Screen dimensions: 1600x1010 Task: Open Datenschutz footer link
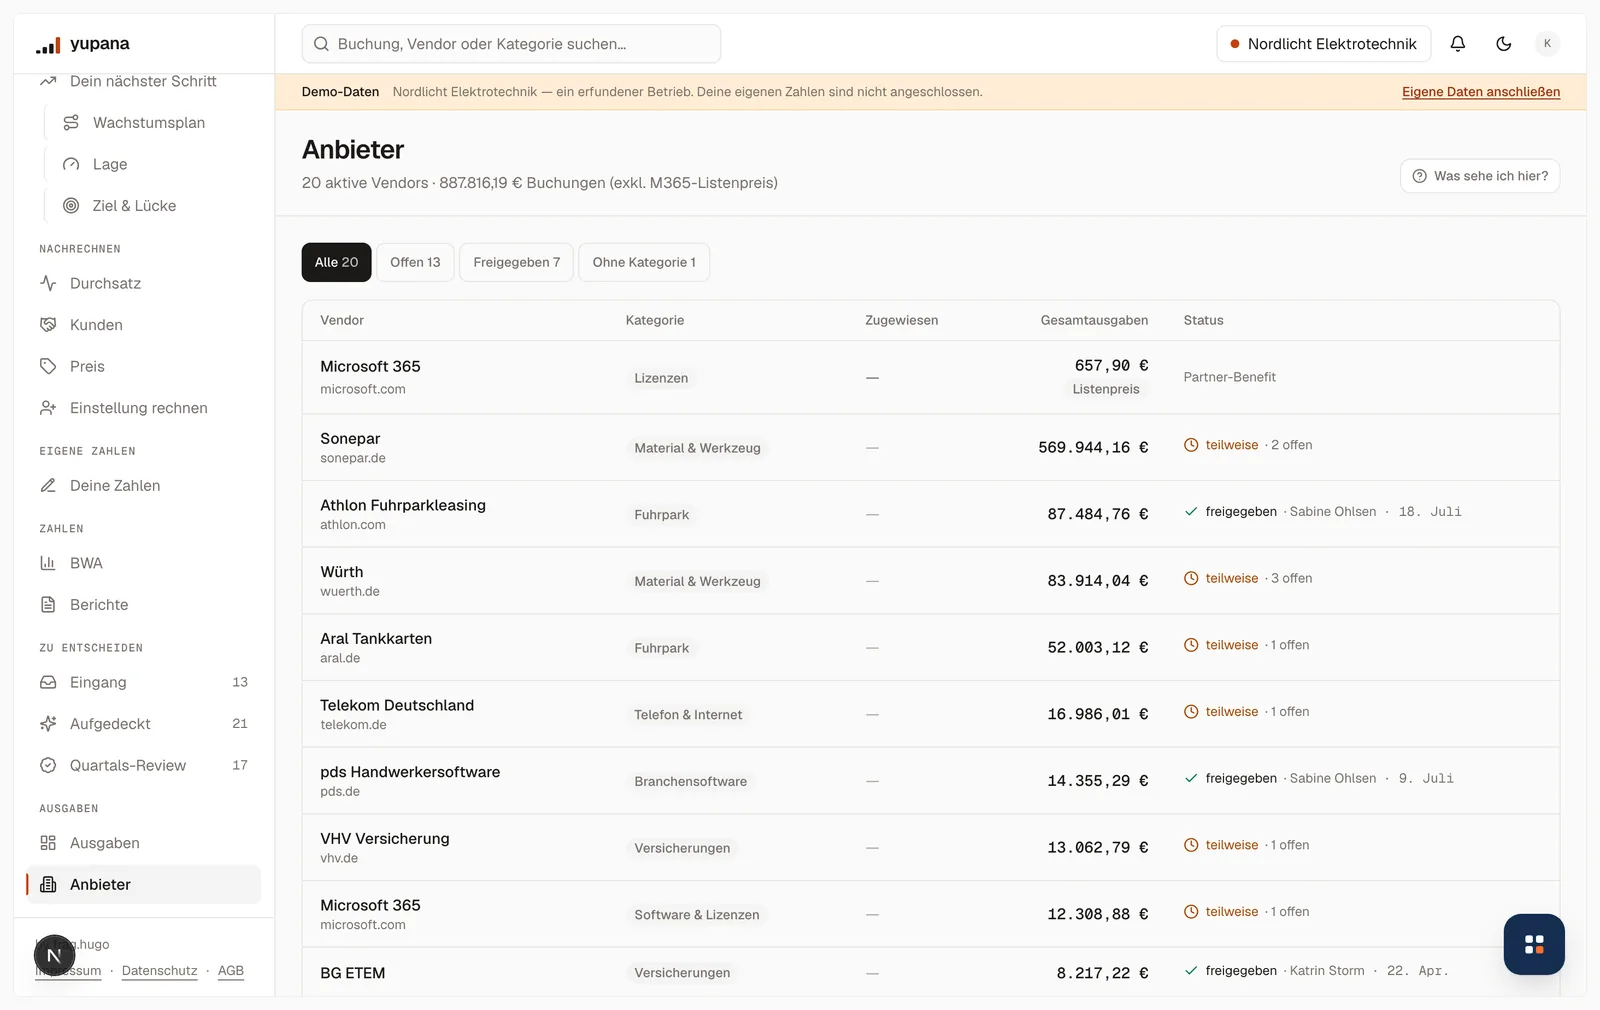click(x=159, y=971)
